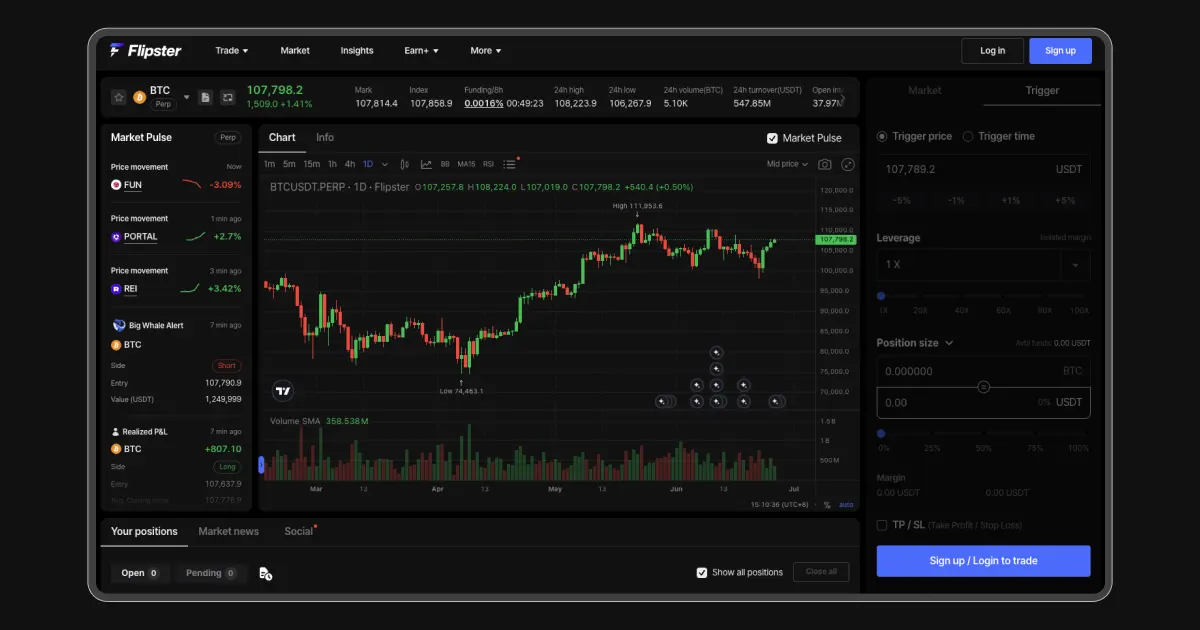
Task: Click the leverage slider handle at 1X
Action: point(881,296)
